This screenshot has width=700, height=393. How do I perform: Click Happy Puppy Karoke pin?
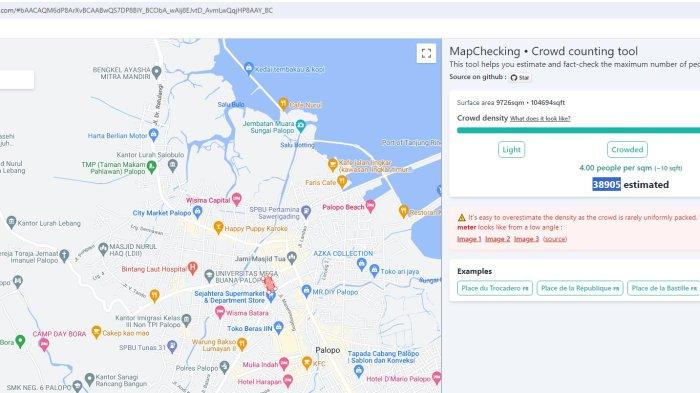tap(218, 228)
